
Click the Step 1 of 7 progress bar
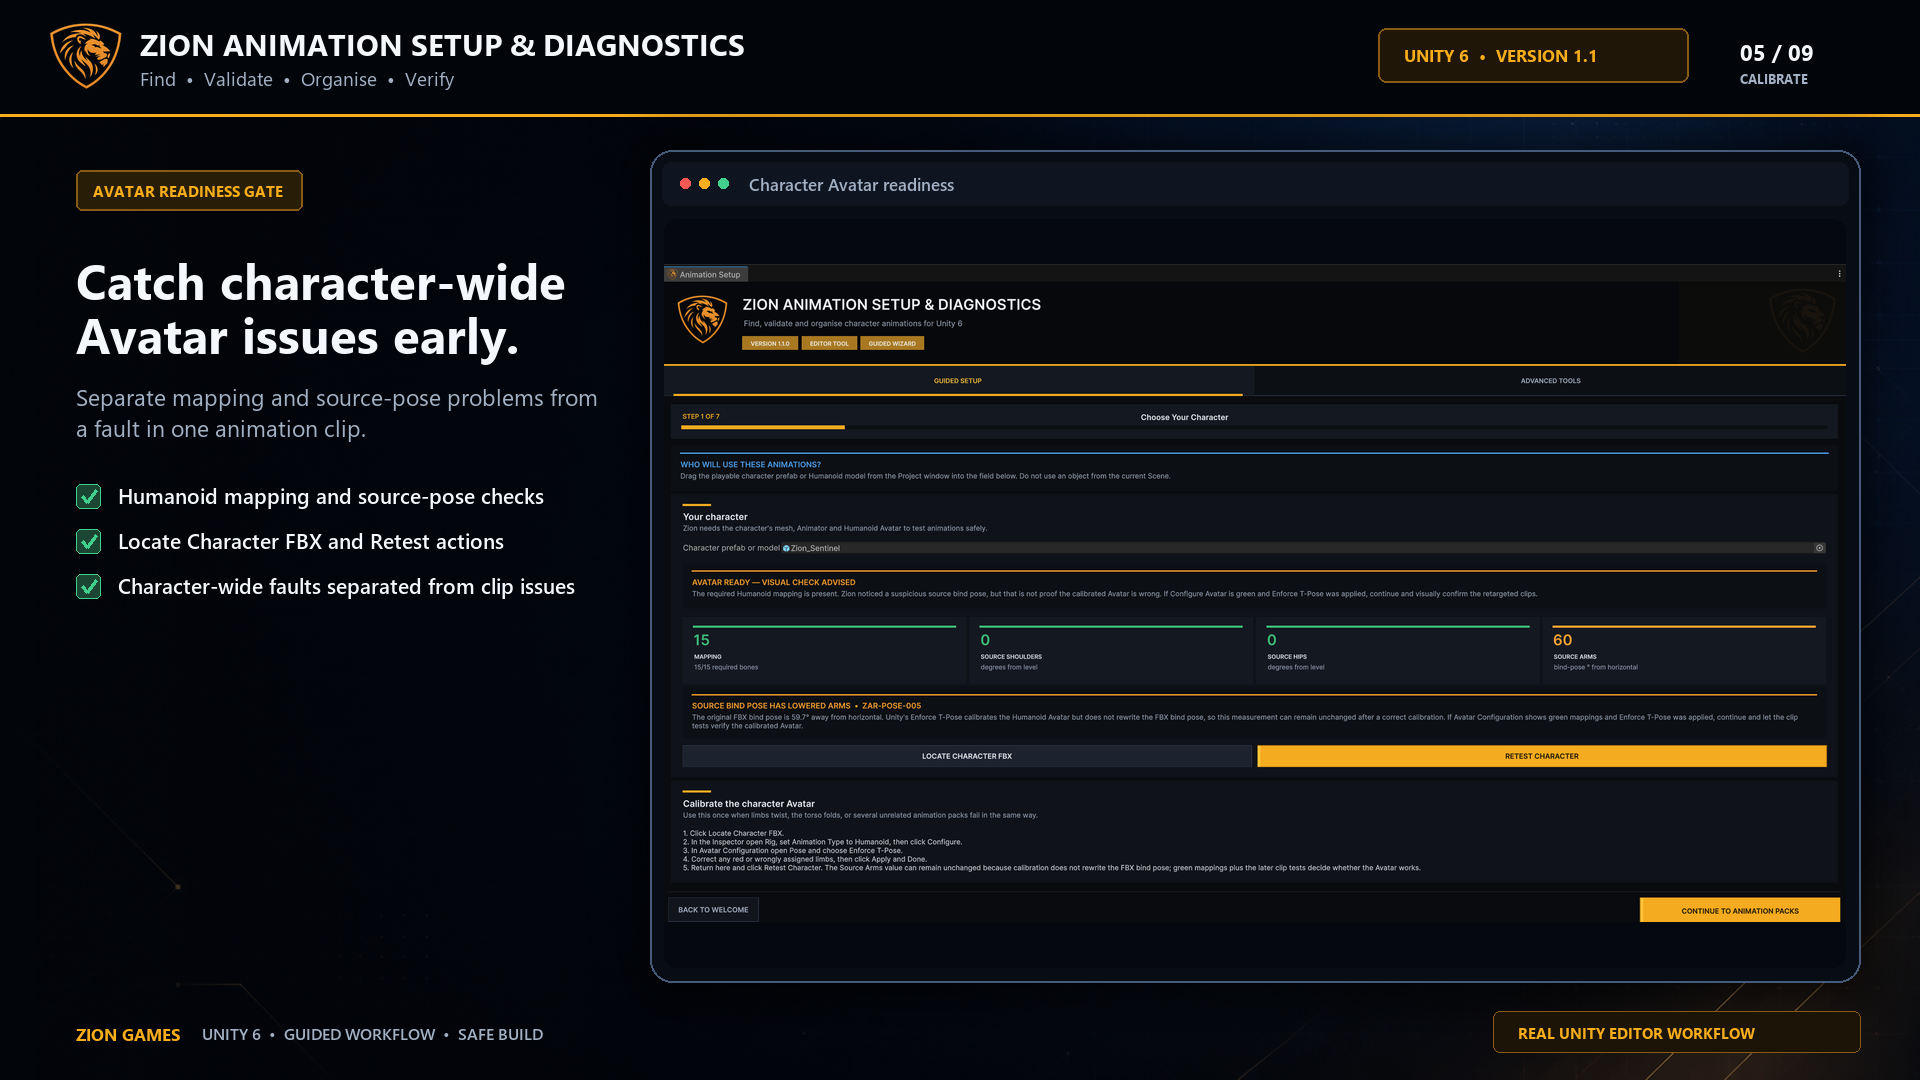point(1254,427)
